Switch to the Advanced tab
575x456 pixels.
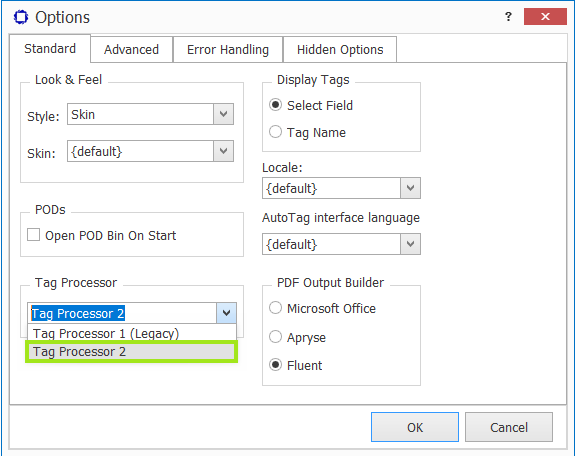(x=131, y=50)
